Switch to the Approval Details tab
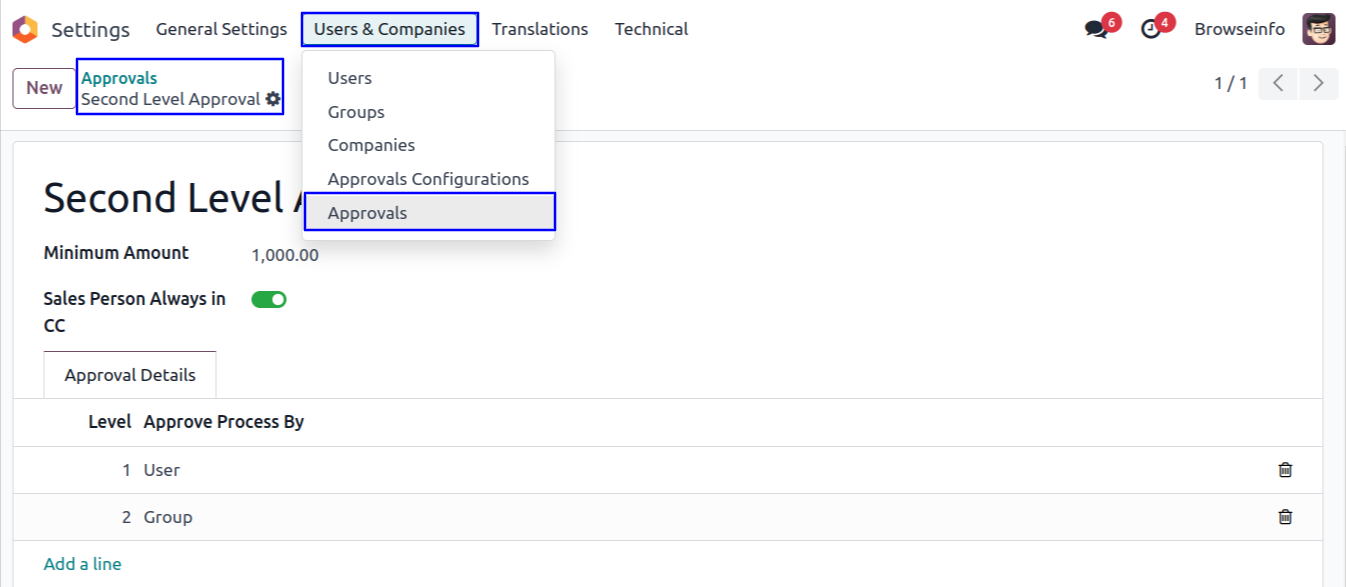 tap(130, 376)
